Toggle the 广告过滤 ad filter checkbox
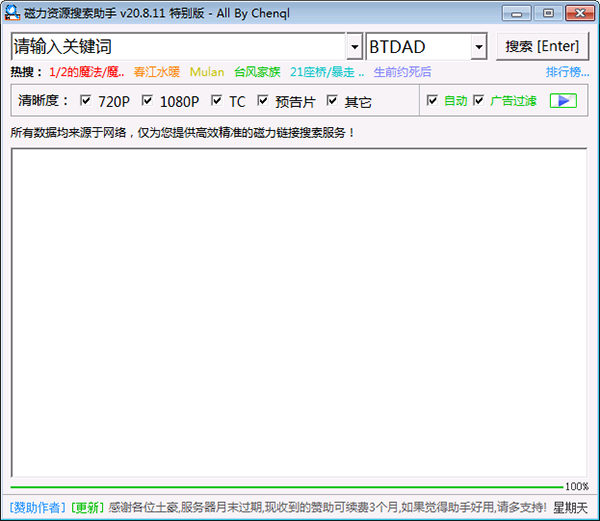This screenshot has width=600, height=521. click(x=478, y=101)
